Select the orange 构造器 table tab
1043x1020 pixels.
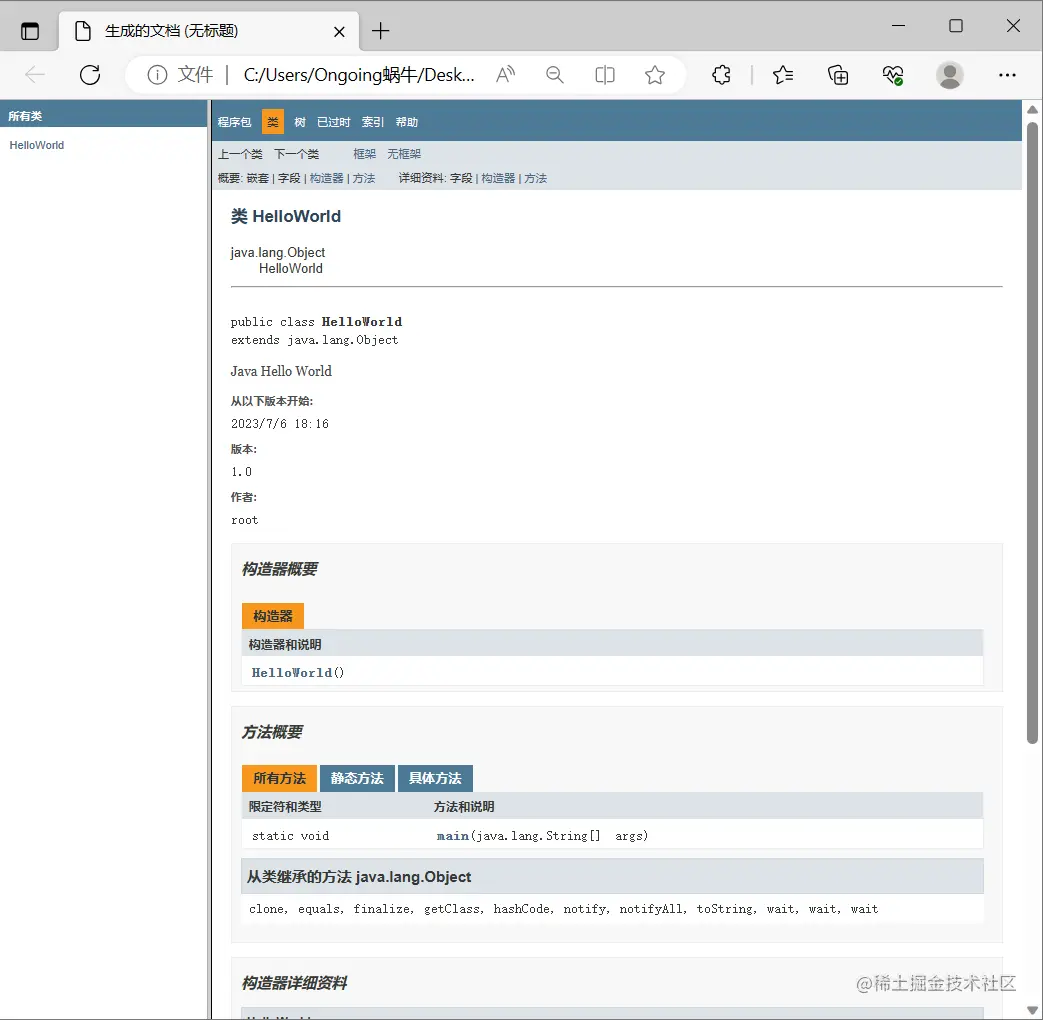pos(273,615)
